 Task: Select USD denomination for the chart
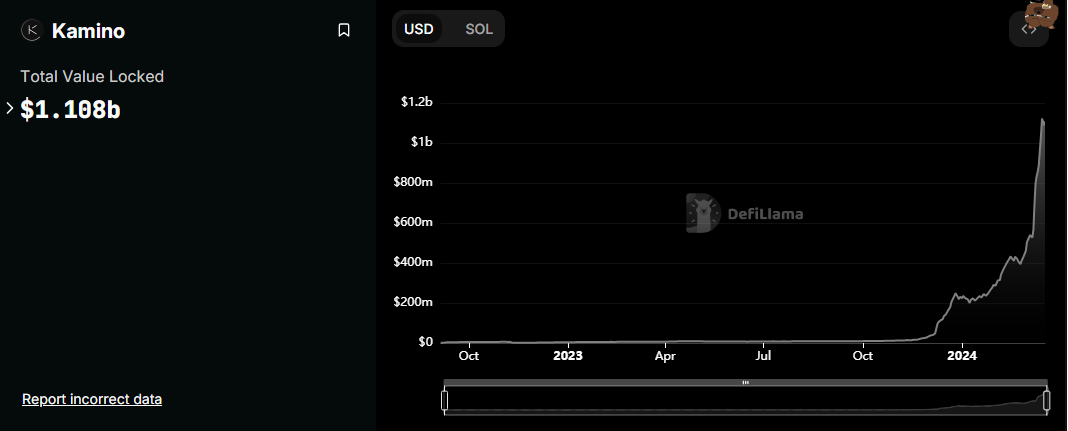click(x=418, y=29)
